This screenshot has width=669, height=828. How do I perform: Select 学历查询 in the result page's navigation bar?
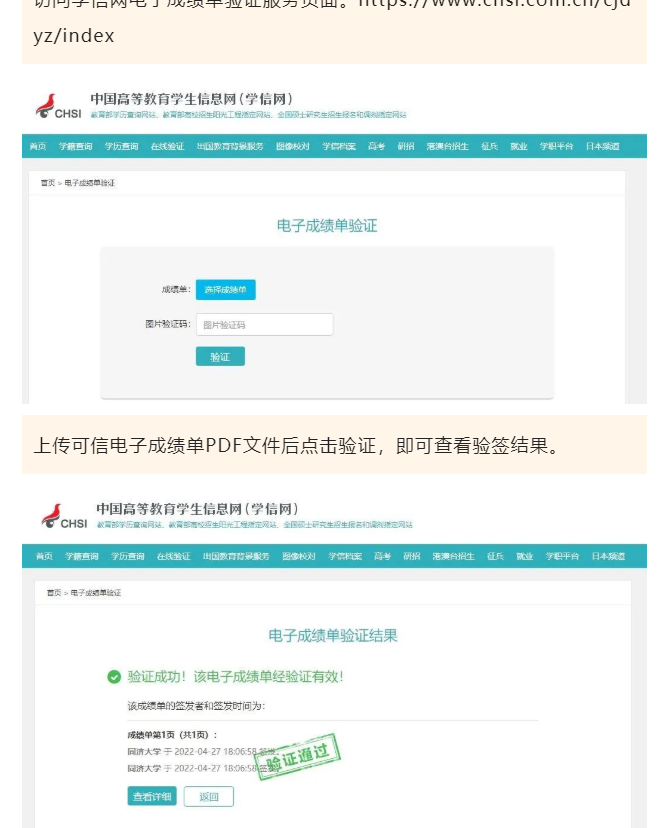click(127, 556)
